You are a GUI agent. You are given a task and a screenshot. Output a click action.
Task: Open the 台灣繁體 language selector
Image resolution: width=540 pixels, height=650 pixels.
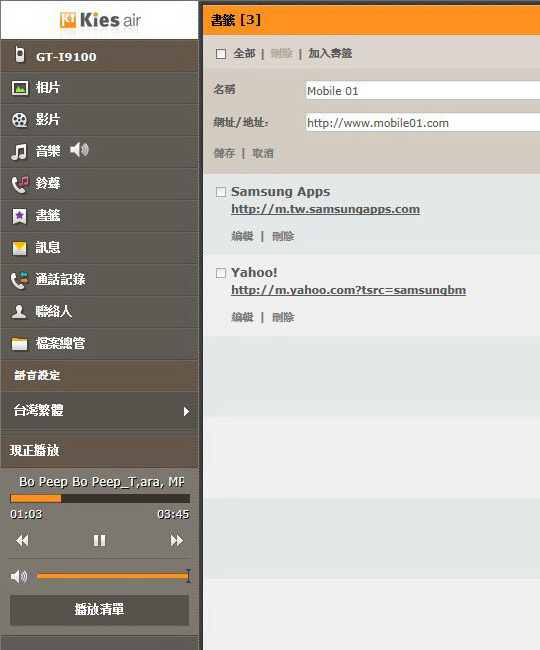[99, 411]
